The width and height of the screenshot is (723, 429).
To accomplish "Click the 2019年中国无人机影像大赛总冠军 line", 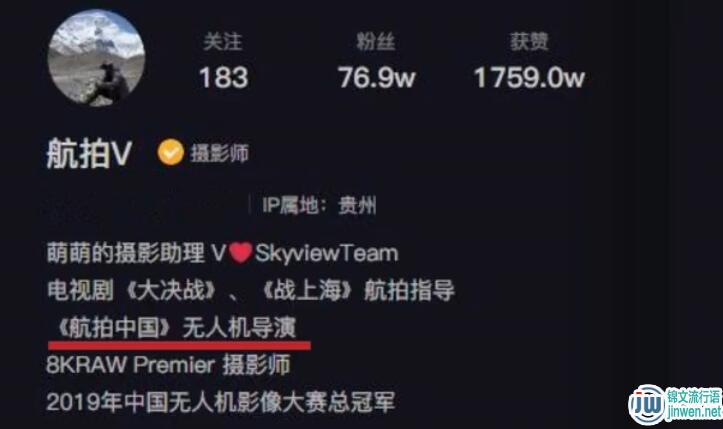I will (x=221, y=402).
